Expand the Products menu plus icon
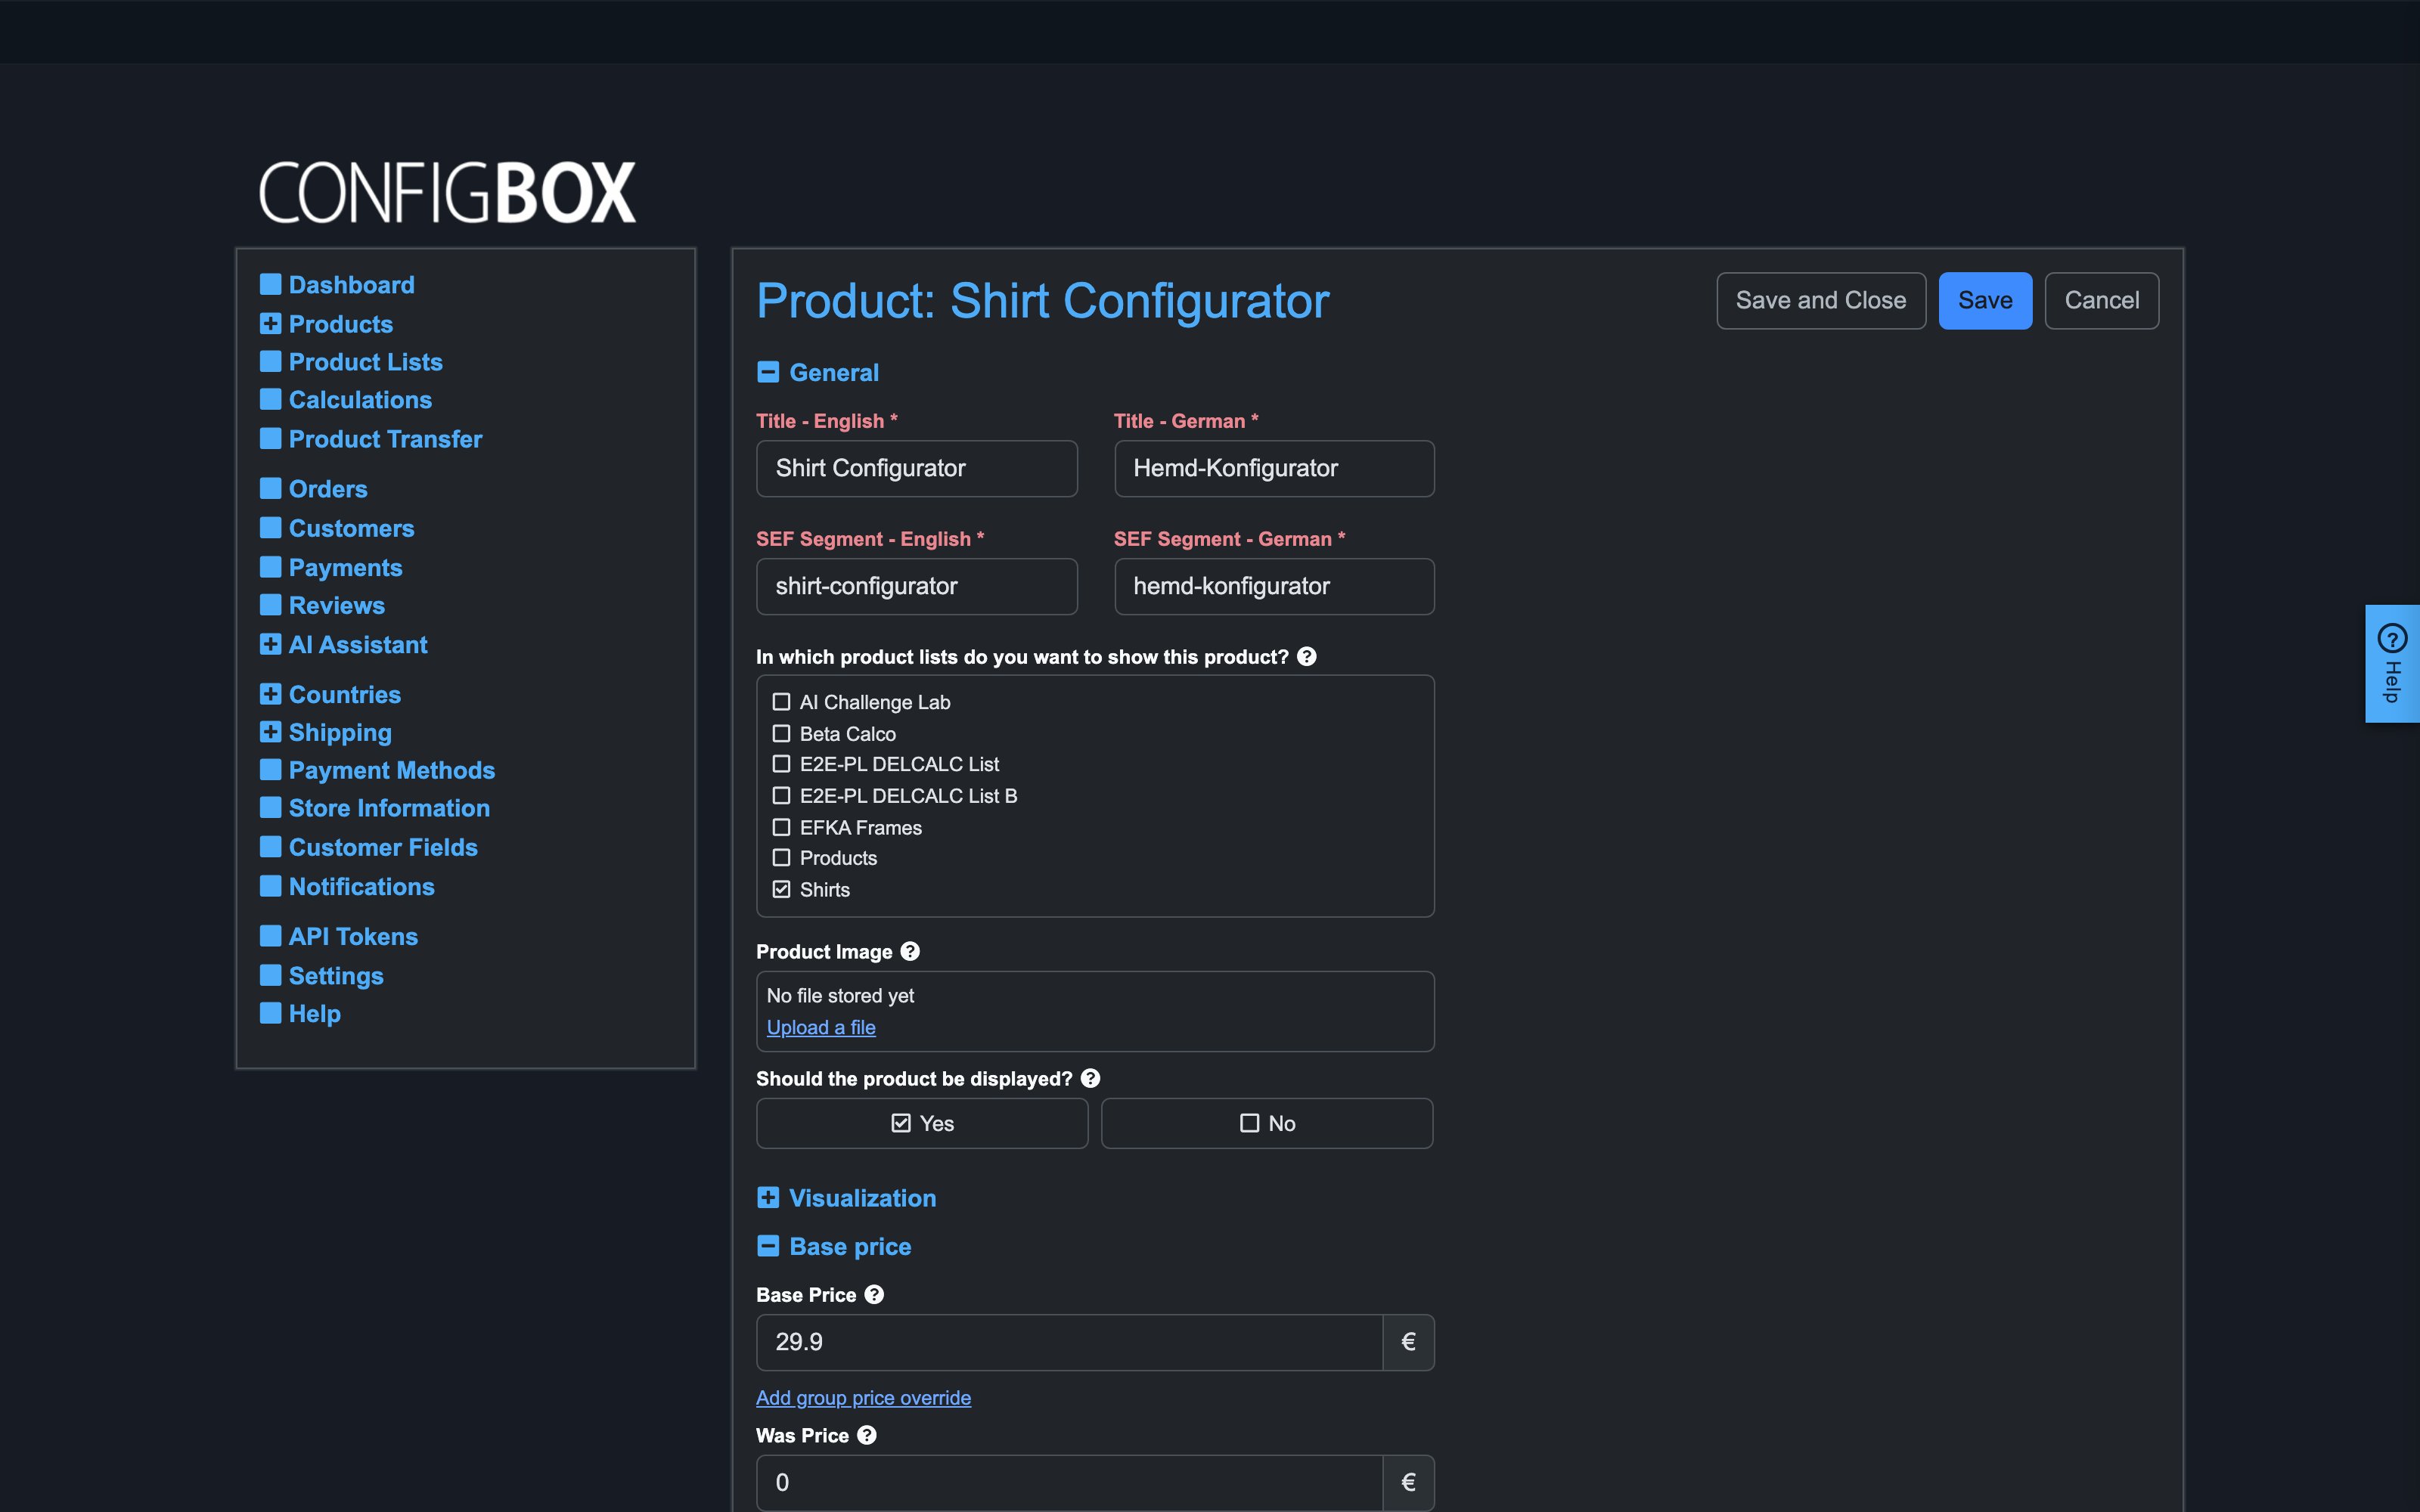This screenshot has width=2420, height=1512. pyautogui.click(x=270, y=323)
